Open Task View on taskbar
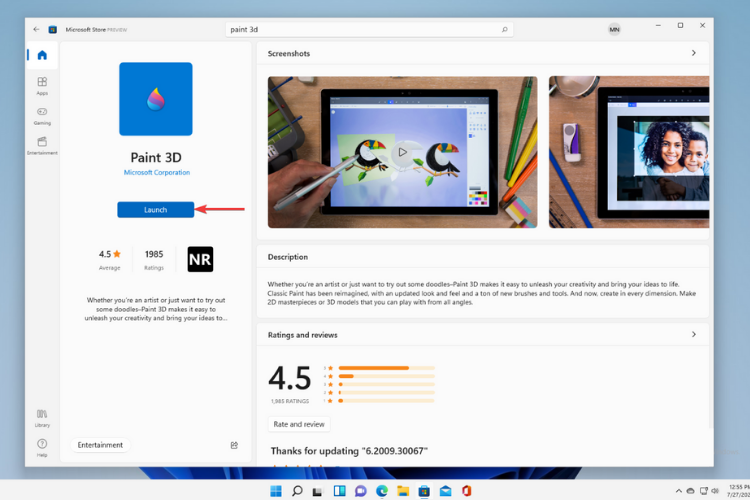Screen dimensions: 750x500 tap(318, 491)
